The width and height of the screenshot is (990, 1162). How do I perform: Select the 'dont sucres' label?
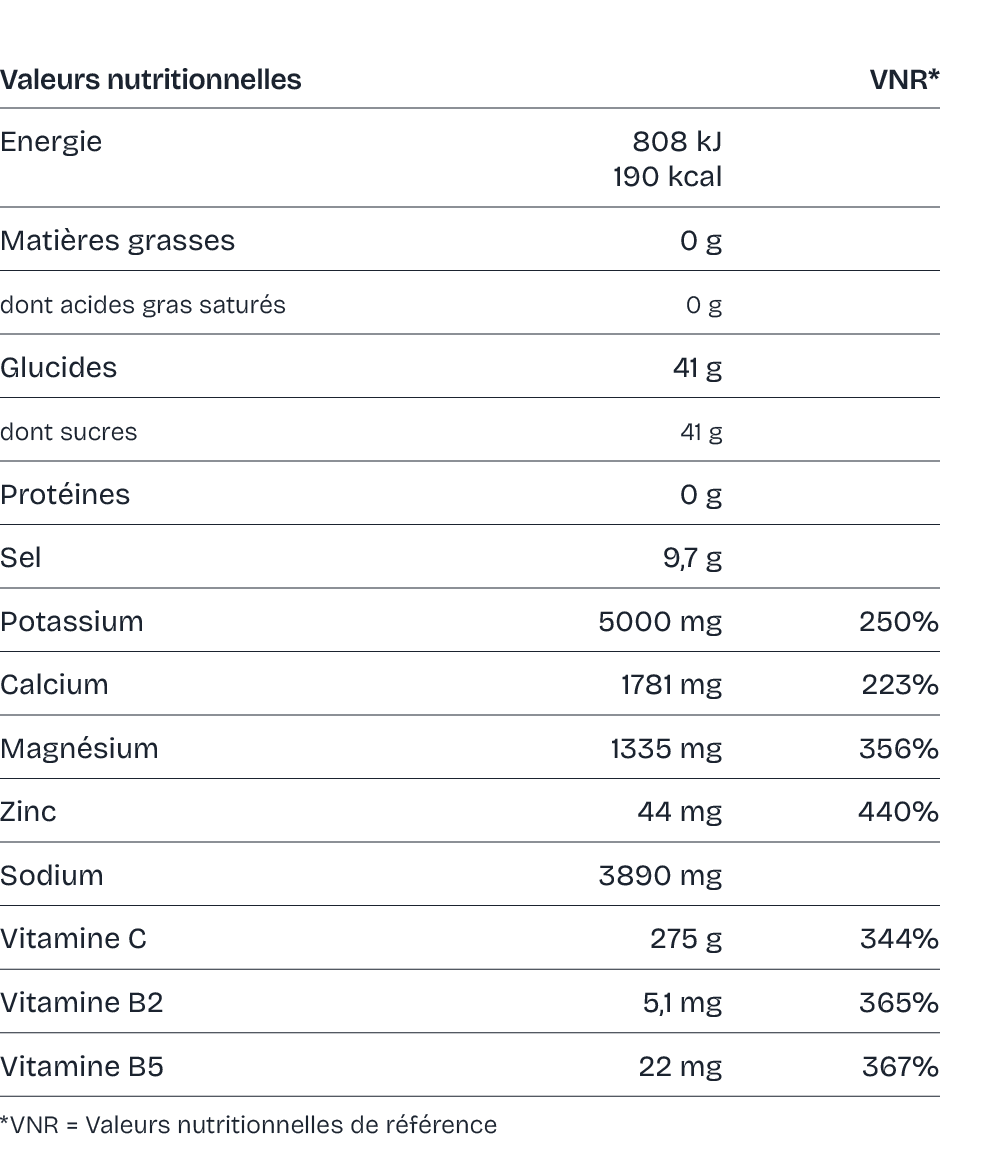click(x=68, y=431)
